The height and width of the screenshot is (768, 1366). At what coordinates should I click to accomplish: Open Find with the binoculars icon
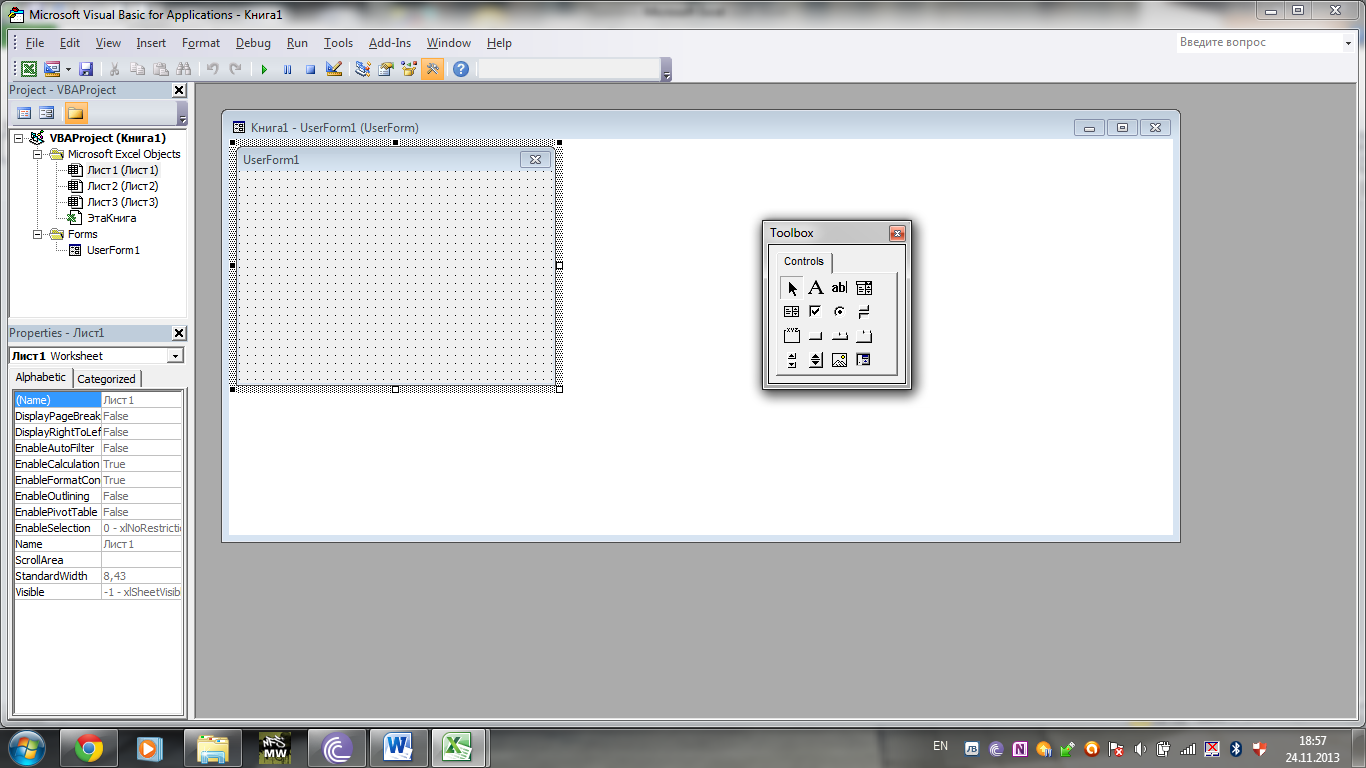tap(184, 69)
